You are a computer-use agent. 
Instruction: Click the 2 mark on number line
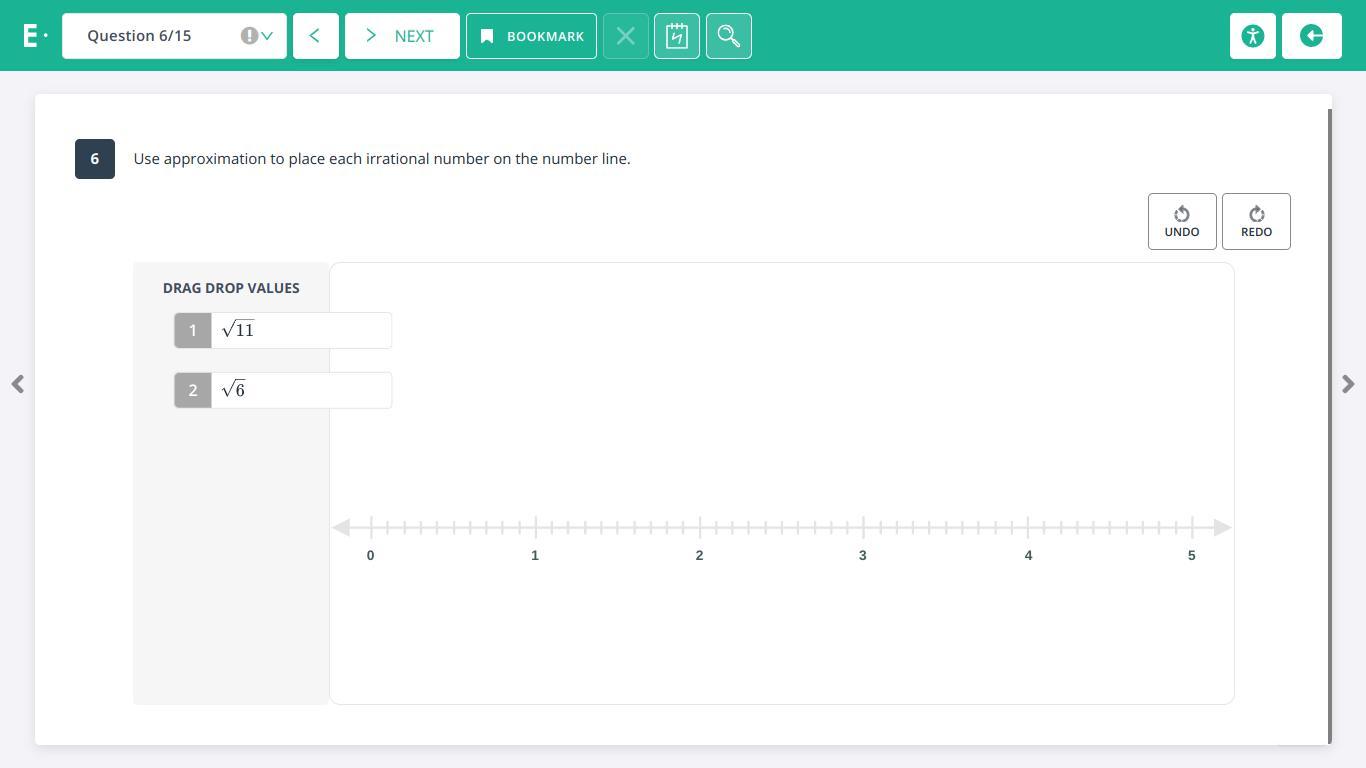click(699, 527)
